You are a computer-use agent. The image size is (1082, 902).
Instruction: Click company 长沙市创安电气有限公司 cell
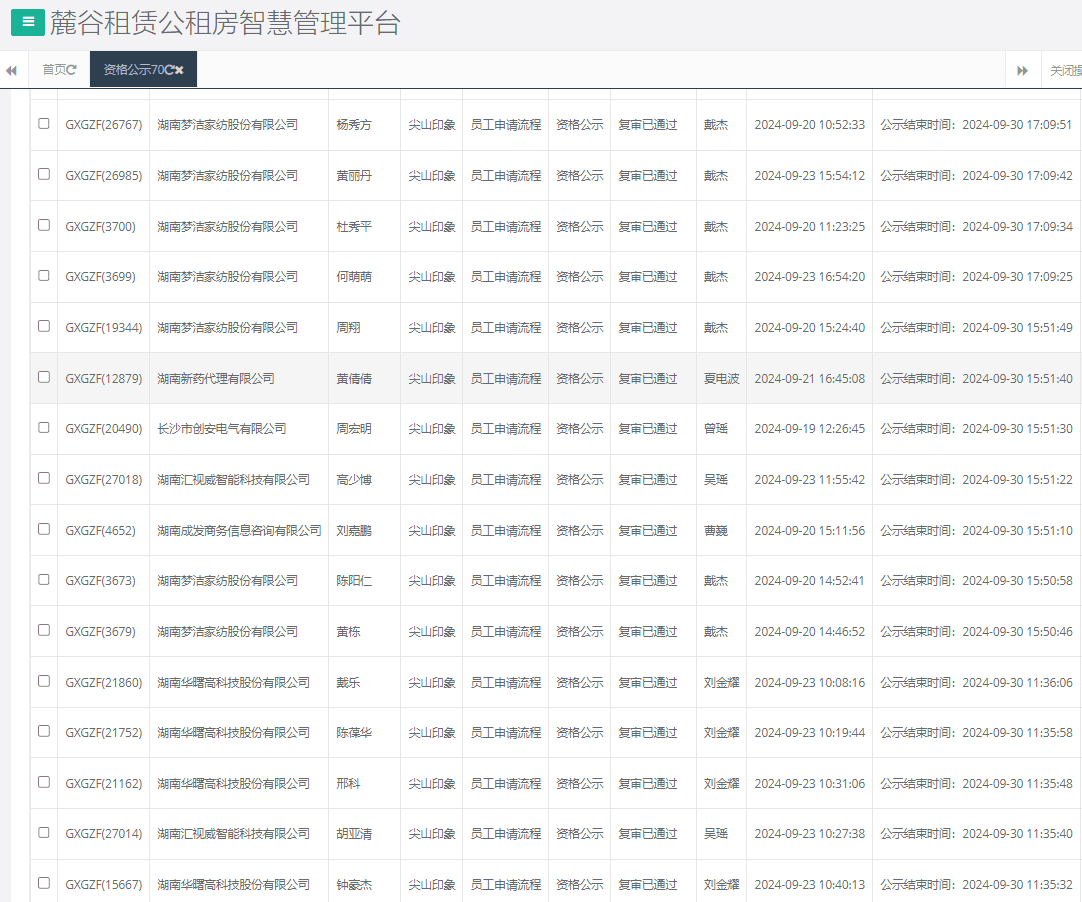222,429
